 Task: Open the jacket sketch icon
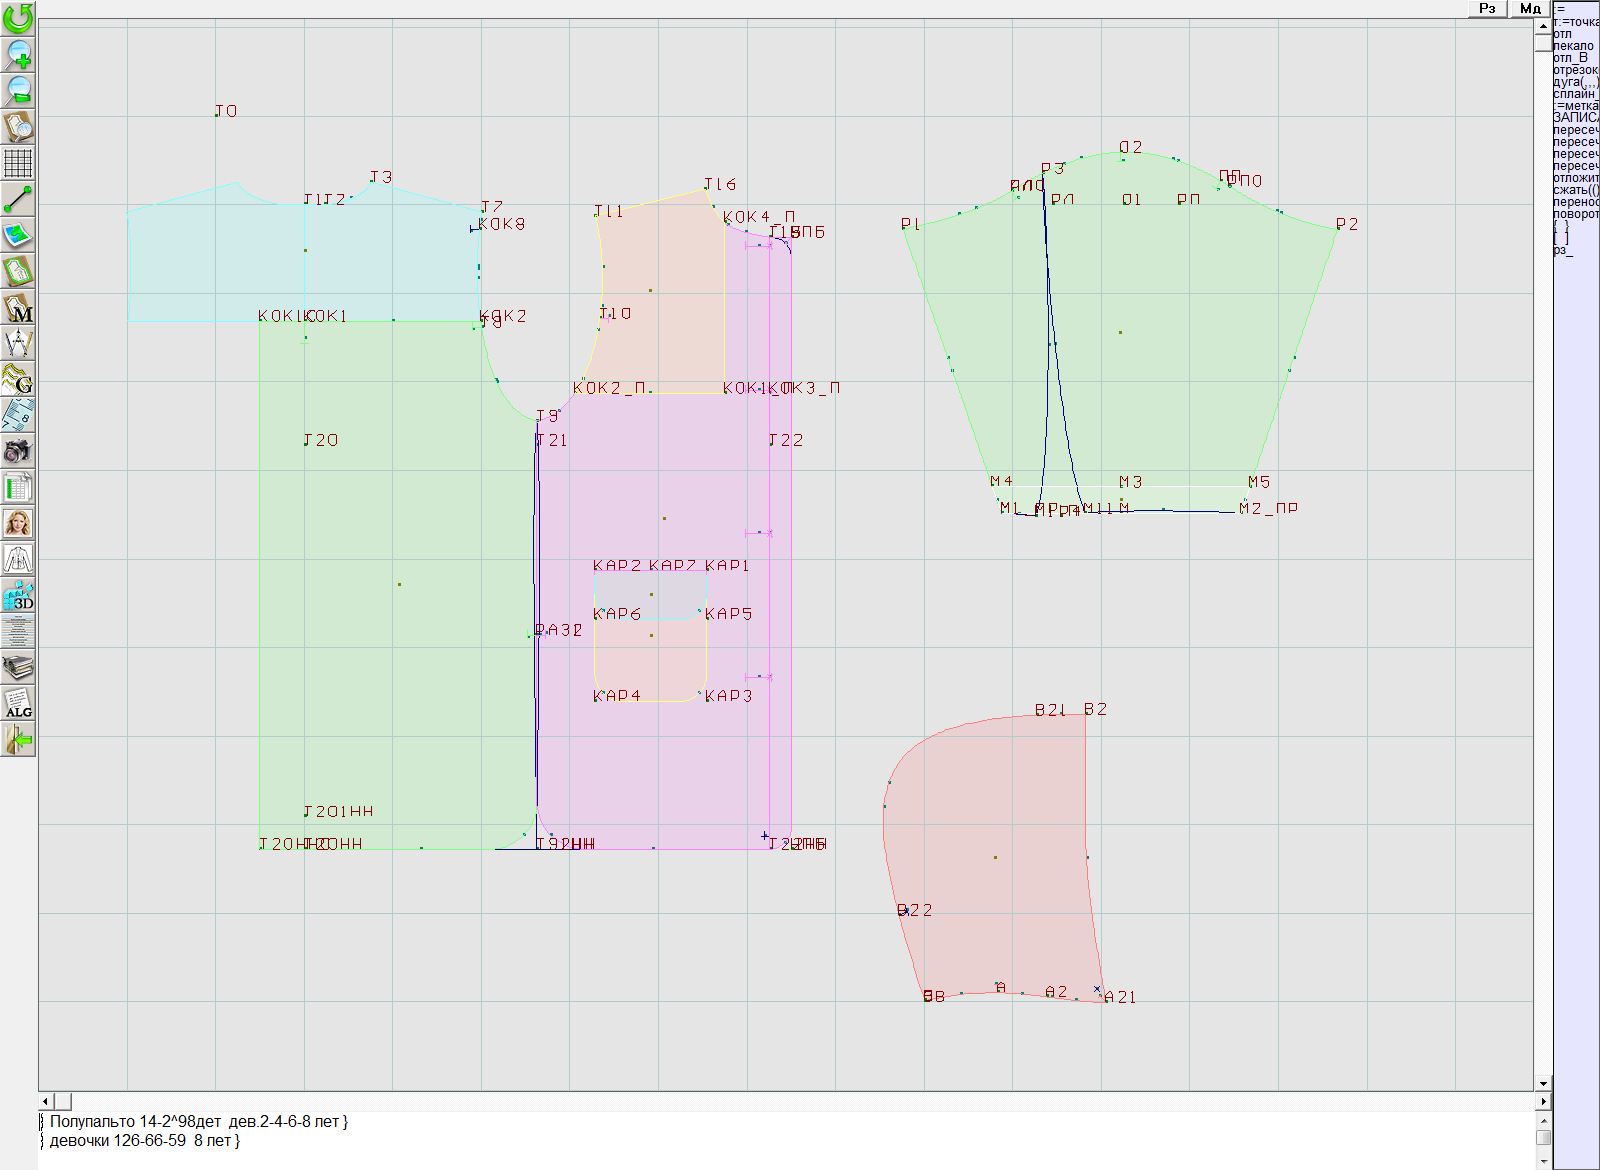pyautogui.click(x=18, y=559)
